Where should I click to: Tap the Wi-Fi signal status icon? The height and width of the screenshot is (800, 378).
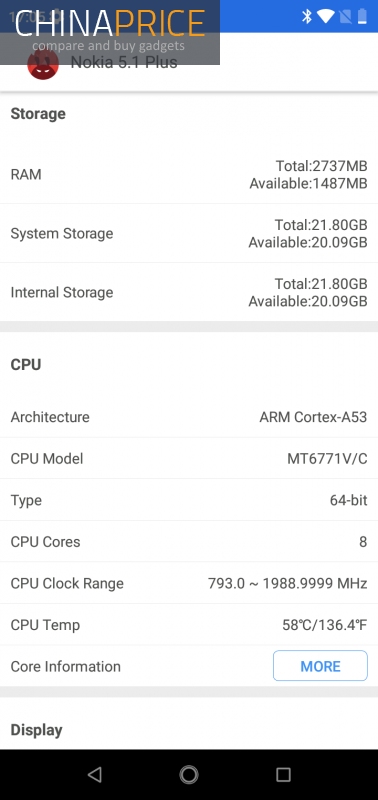click(325, 16)
